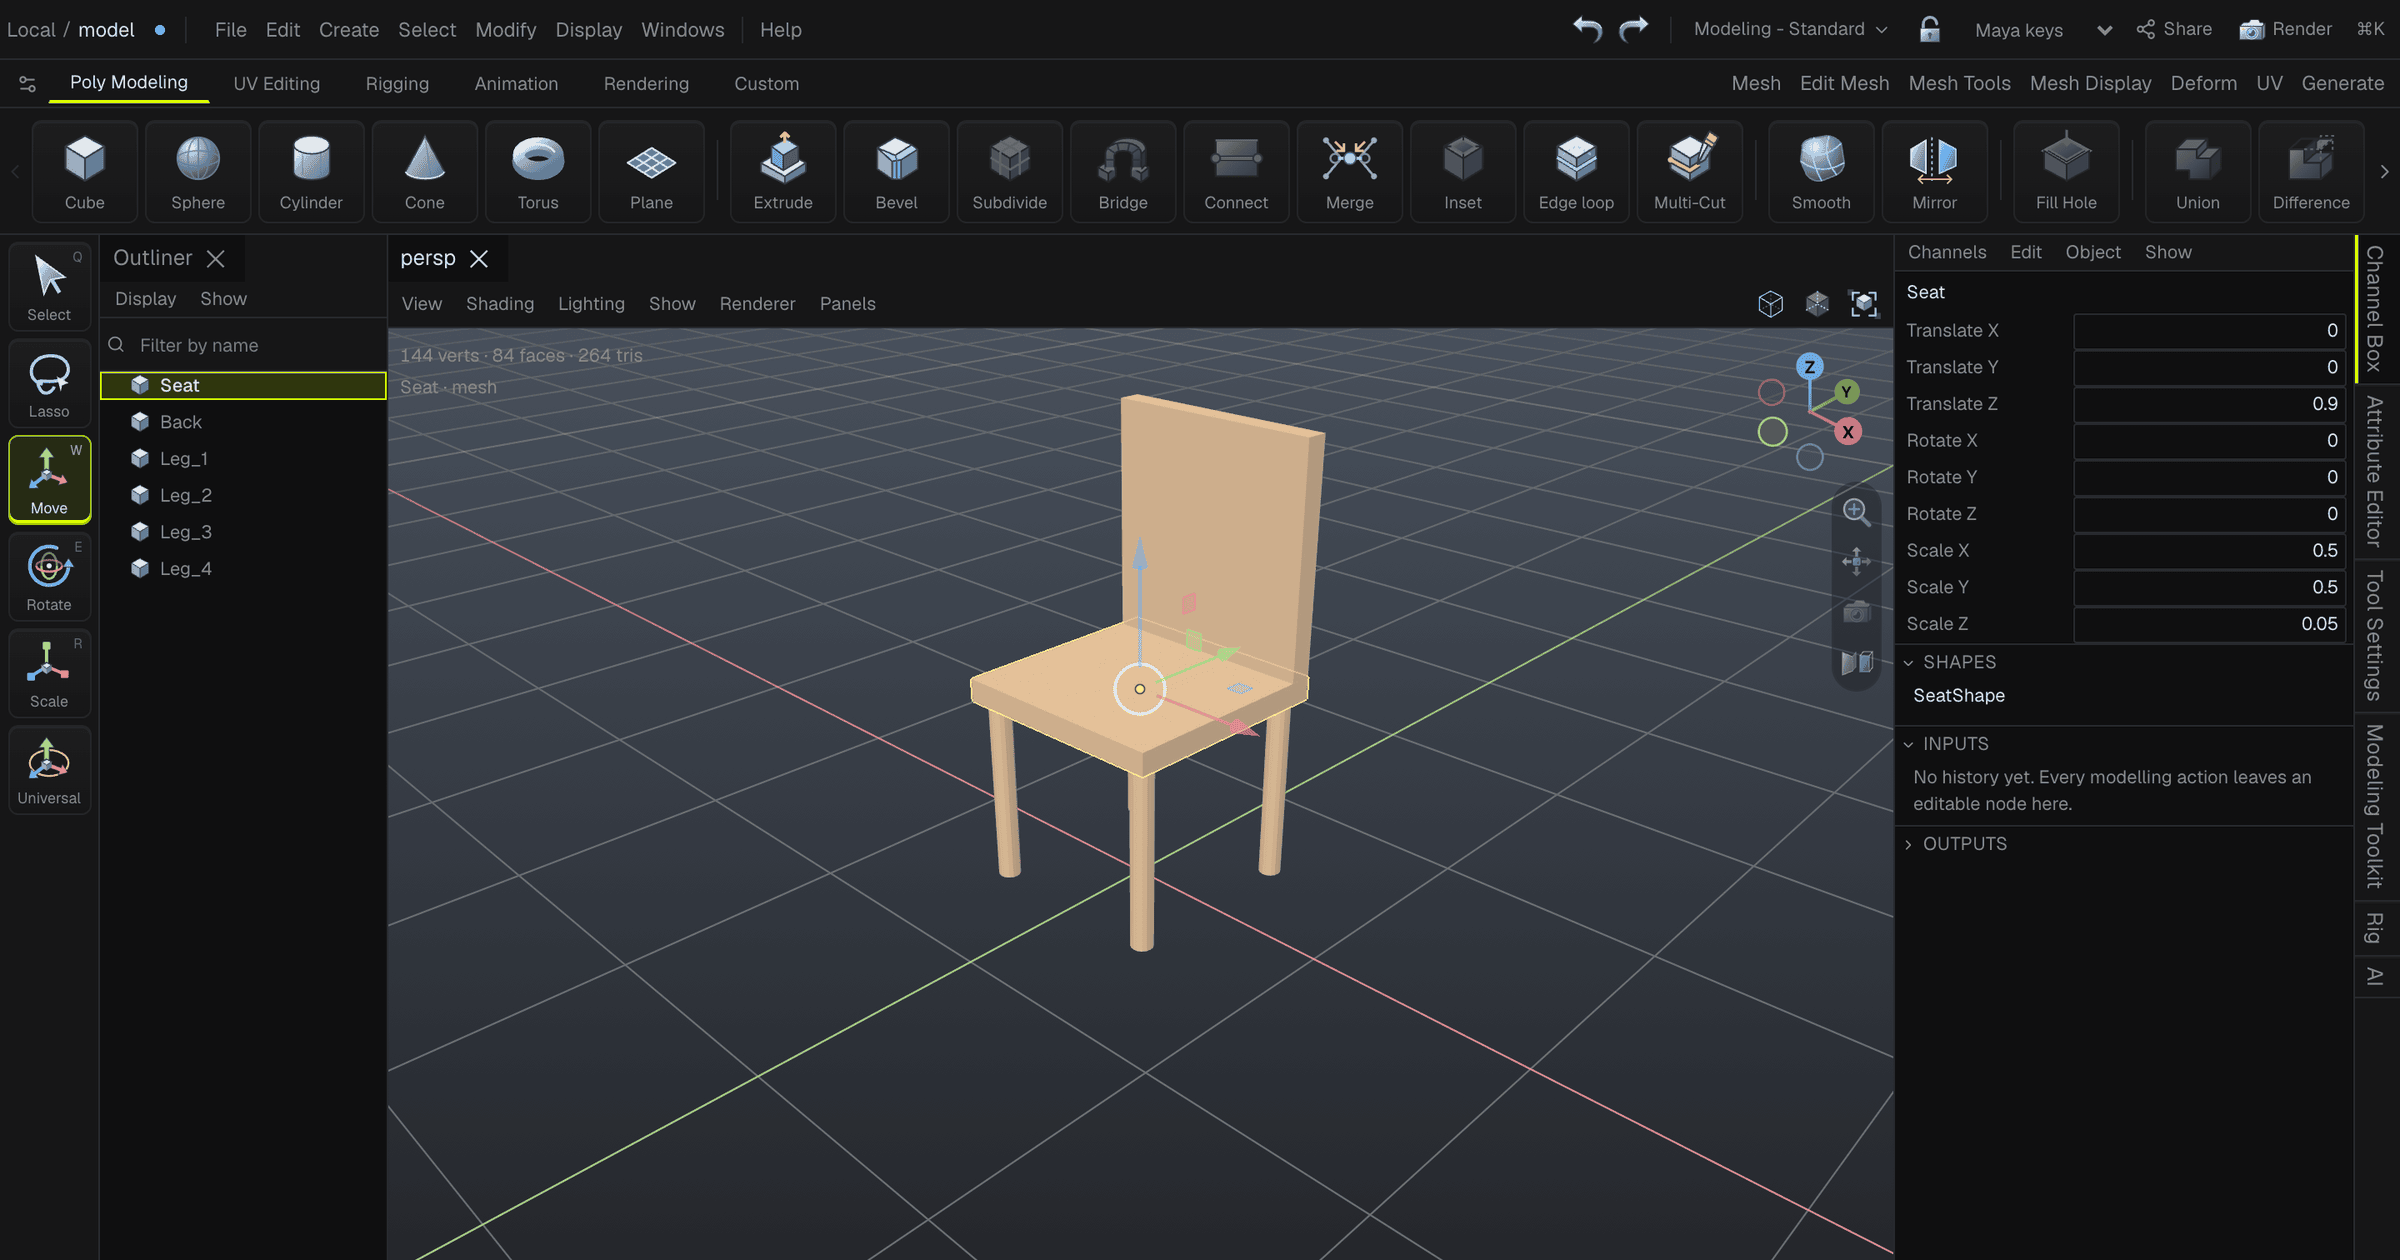Screen dimensions: 2400x1260
Task: Click the Inset tool
Action: coord(1463,171)
